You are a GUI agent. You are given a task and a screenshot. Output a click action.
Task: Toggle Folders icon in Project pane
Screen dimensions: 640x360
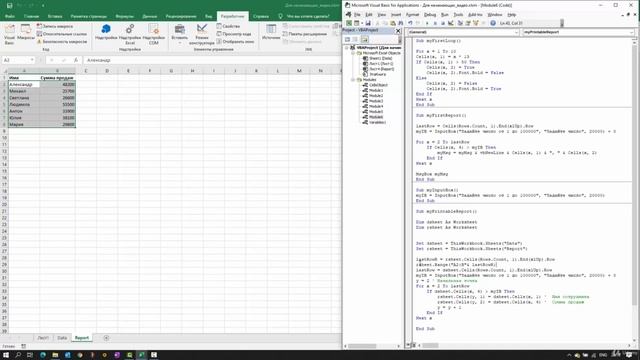point(364,39)
